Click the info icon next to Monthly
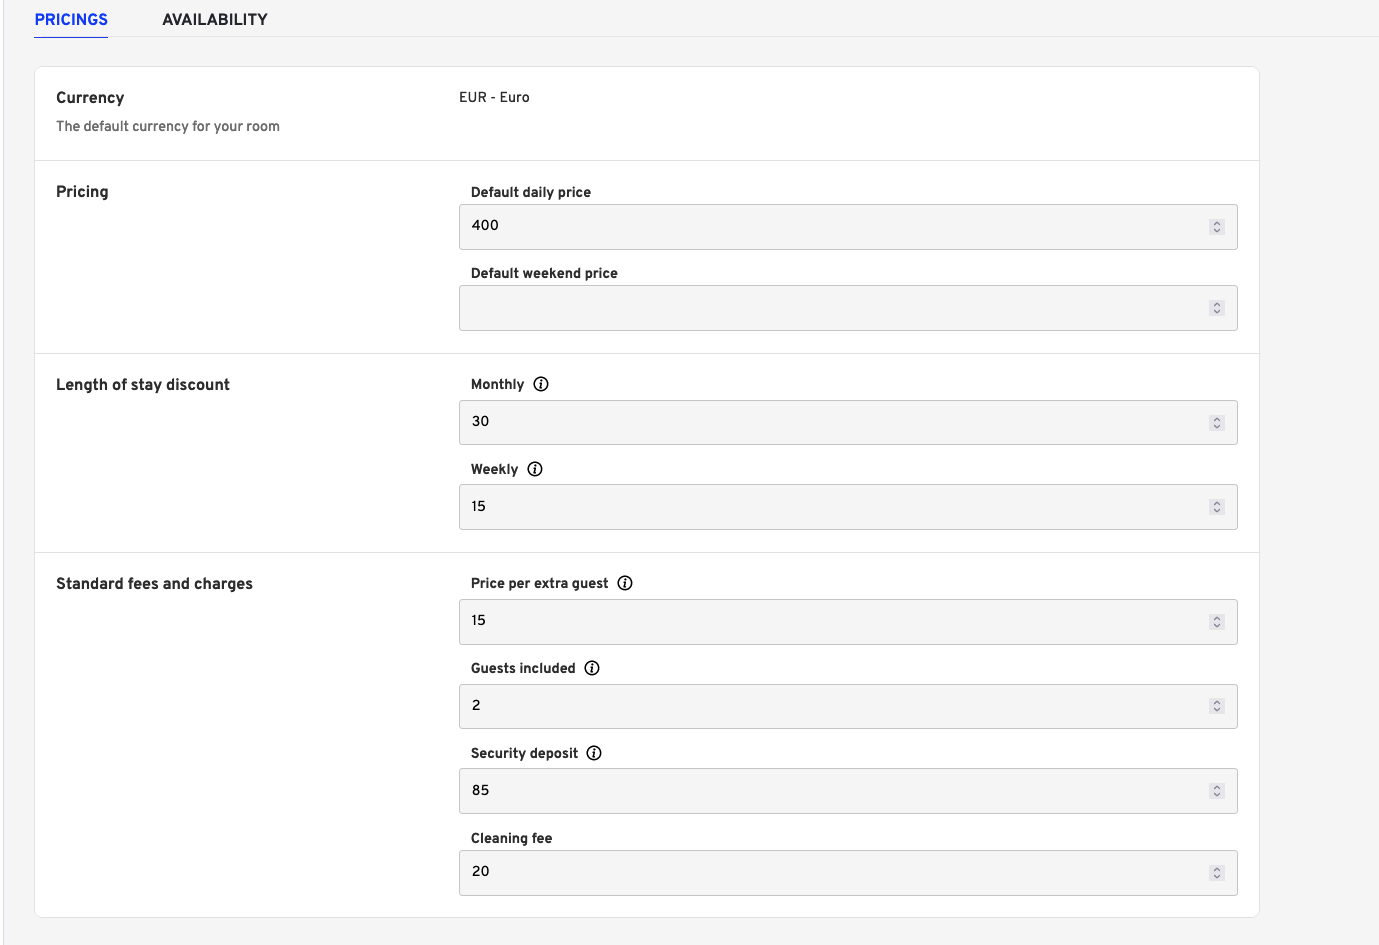This screenshot has height=945, width=1379. [x=541, y=384]
